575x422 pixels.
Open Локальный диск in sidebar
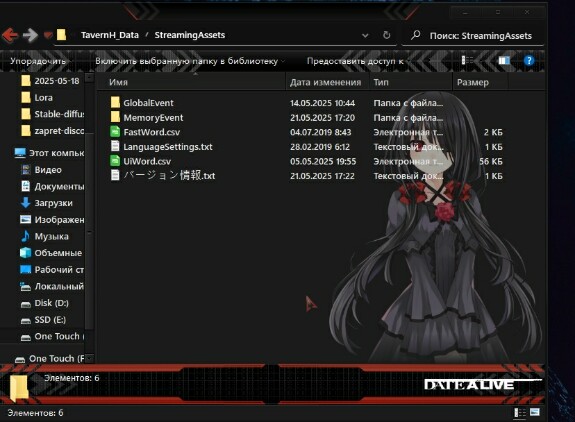pos(52,286)
